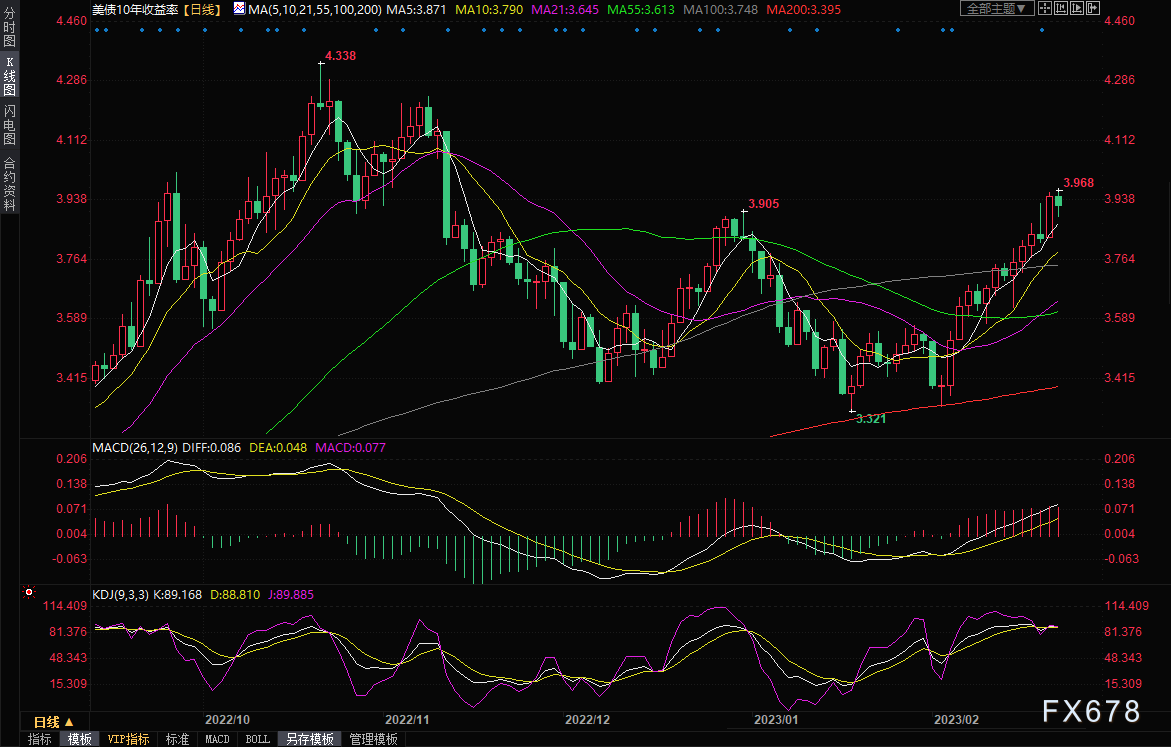The image size is (1171, 747).
Task: Click the 3.321 low price label
Action: point(871,419)
